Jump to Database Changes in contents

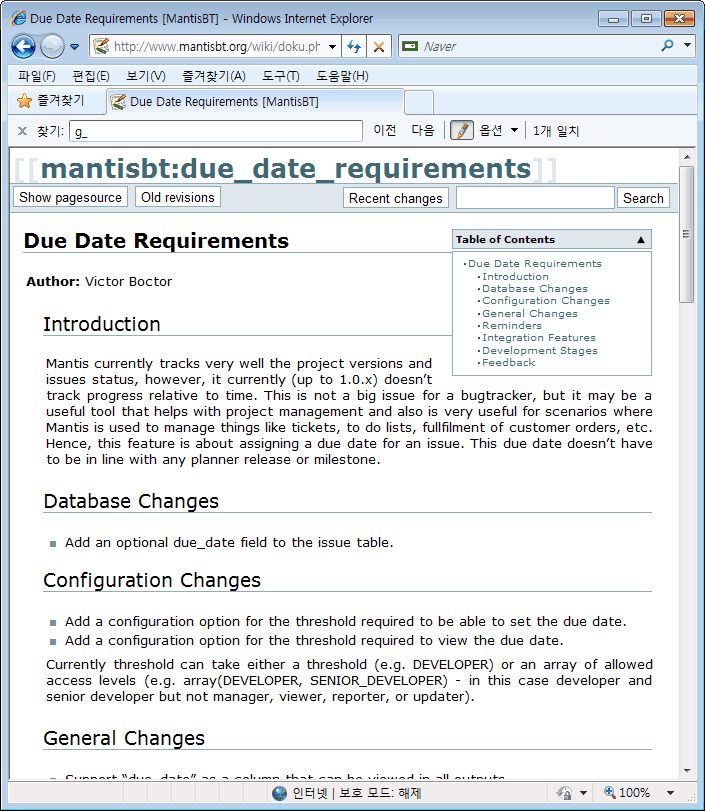[x=535, y=289]
